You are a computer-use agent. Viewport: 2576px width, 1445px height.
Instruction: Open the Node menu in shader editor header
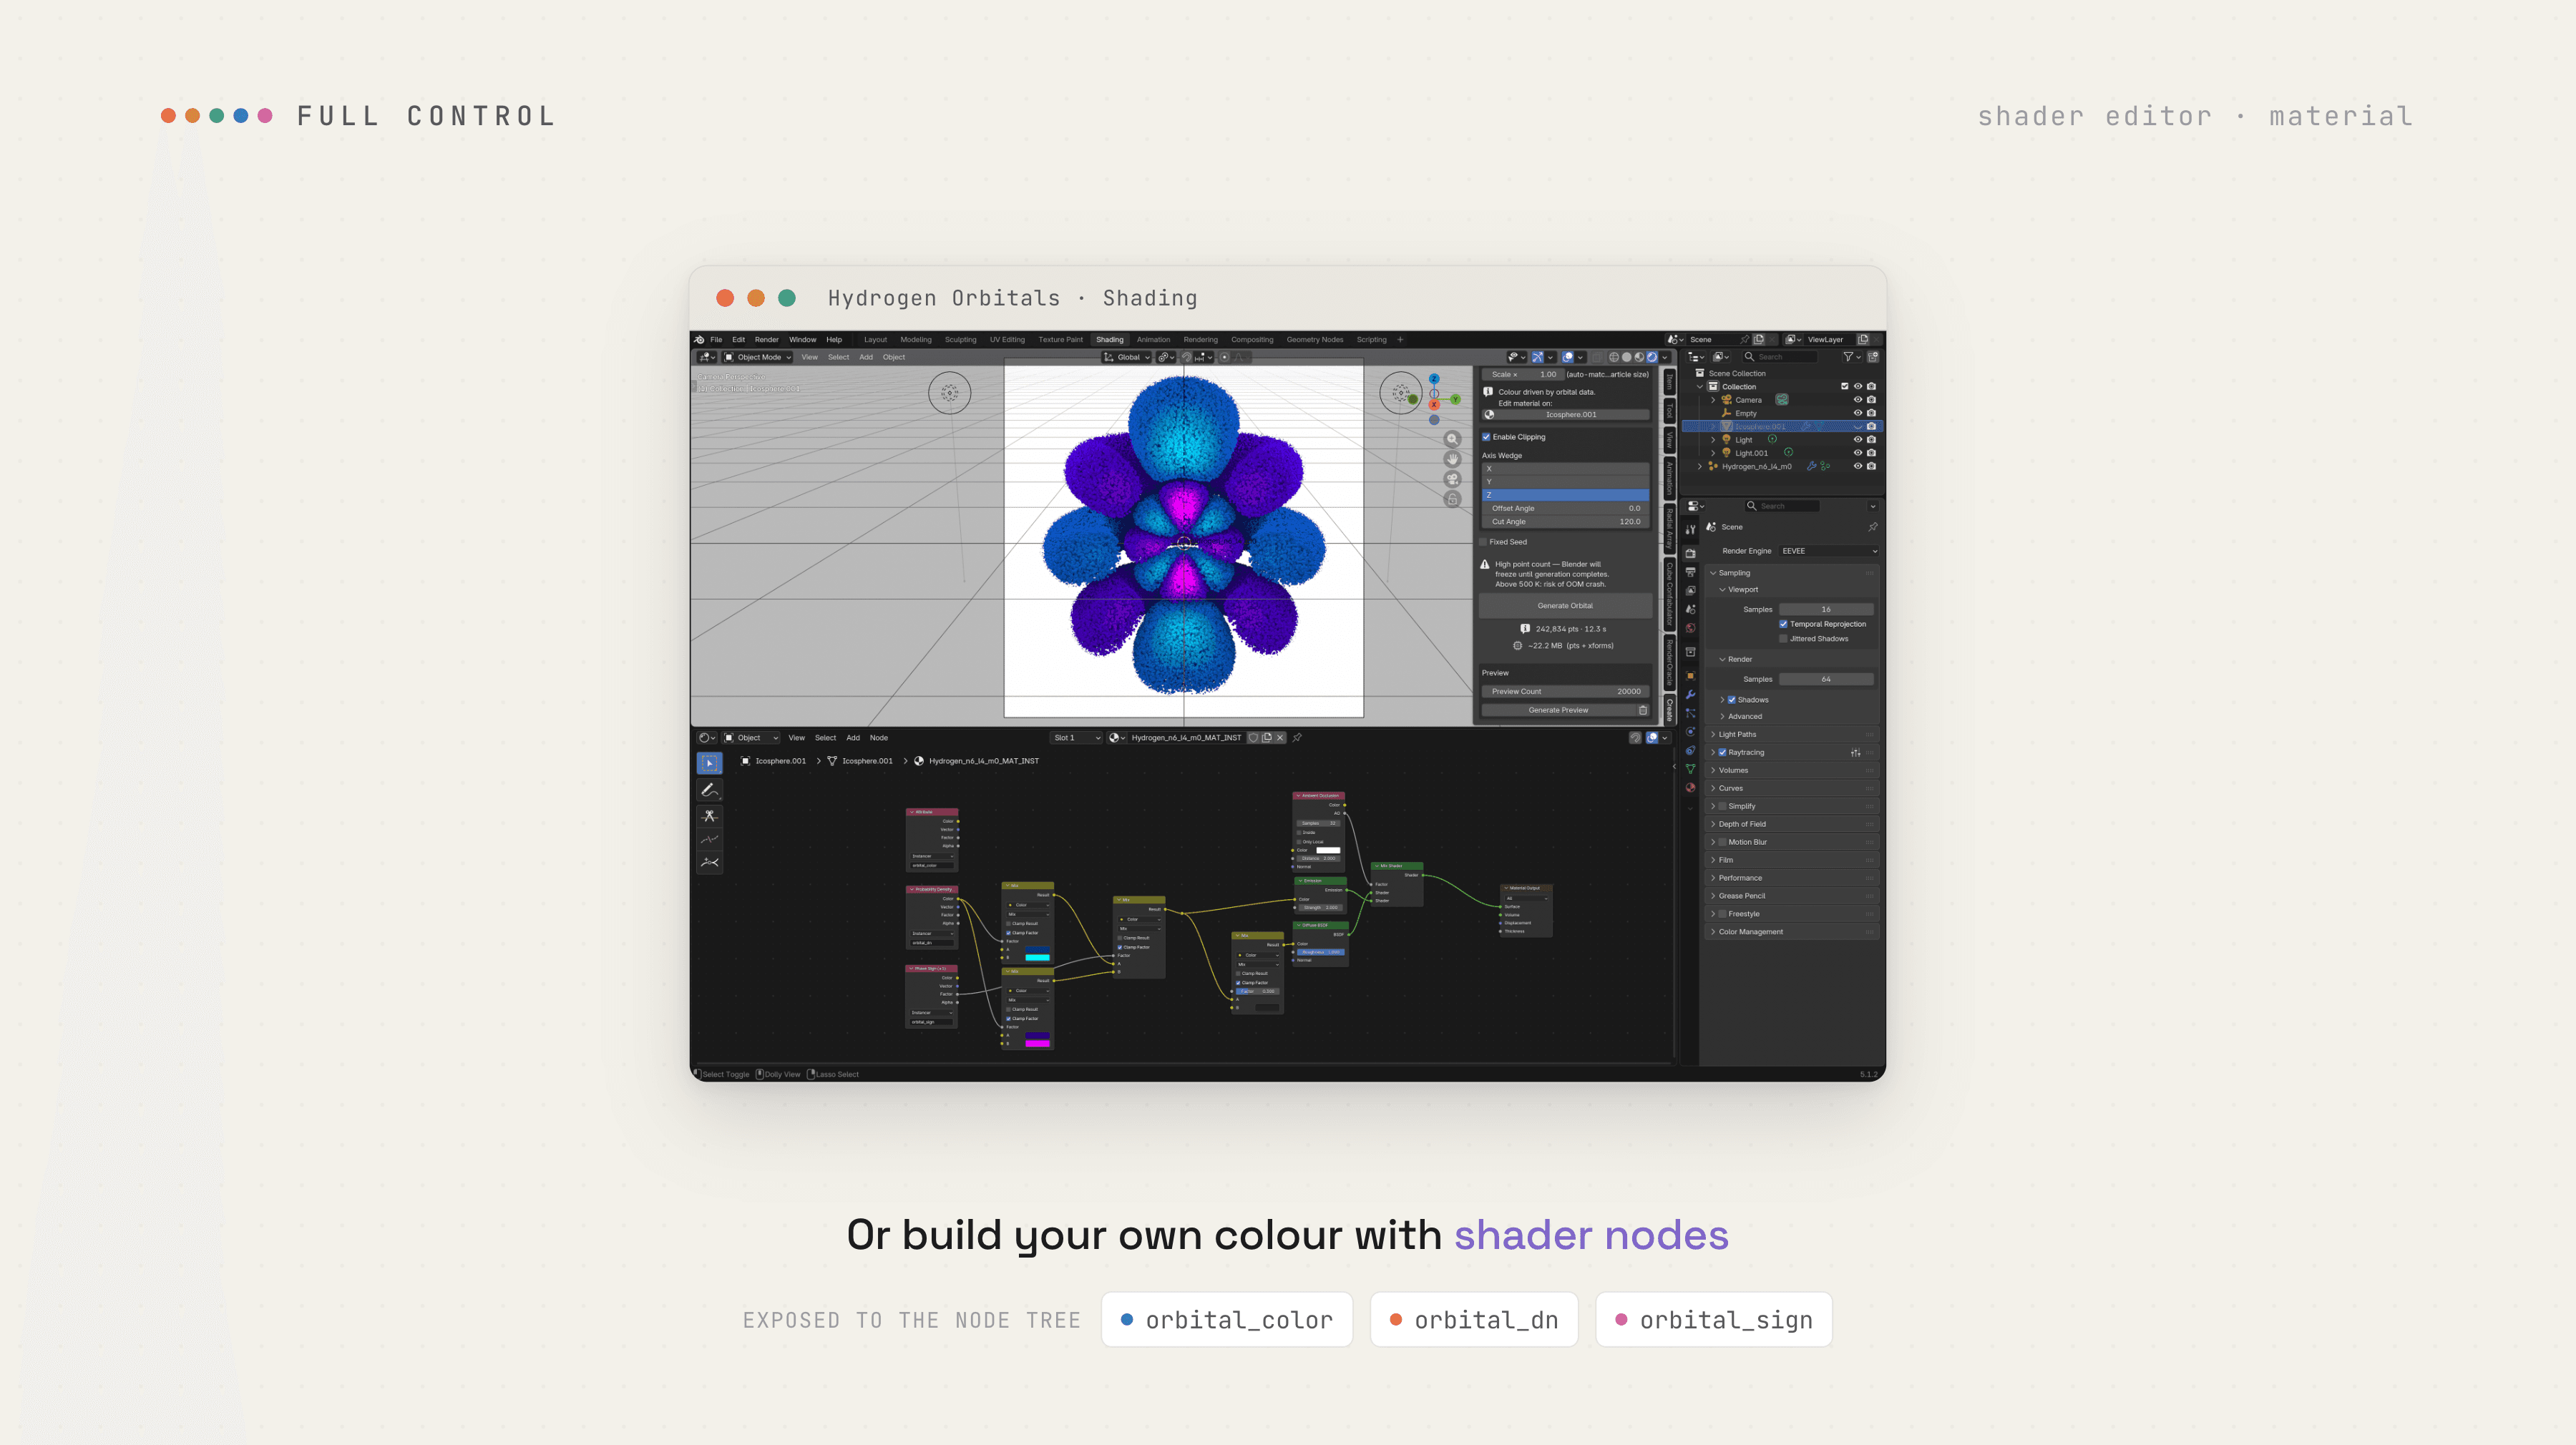coord(878,738)
